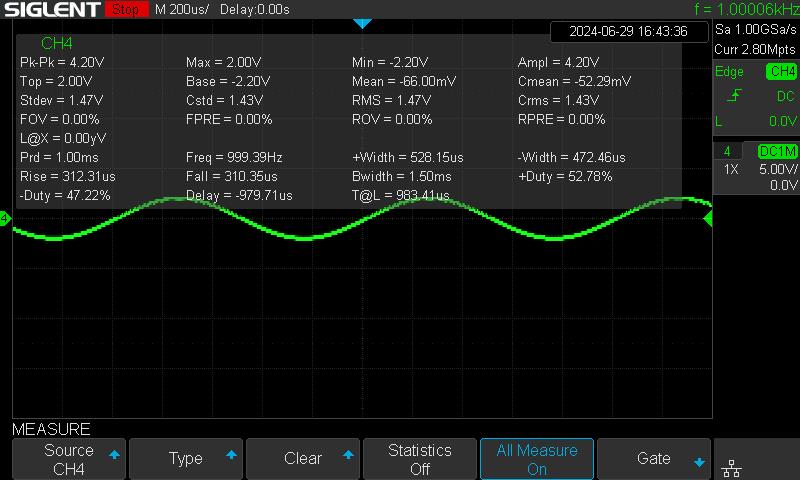Click the blue trigger position marker at top

pos(363,23)
